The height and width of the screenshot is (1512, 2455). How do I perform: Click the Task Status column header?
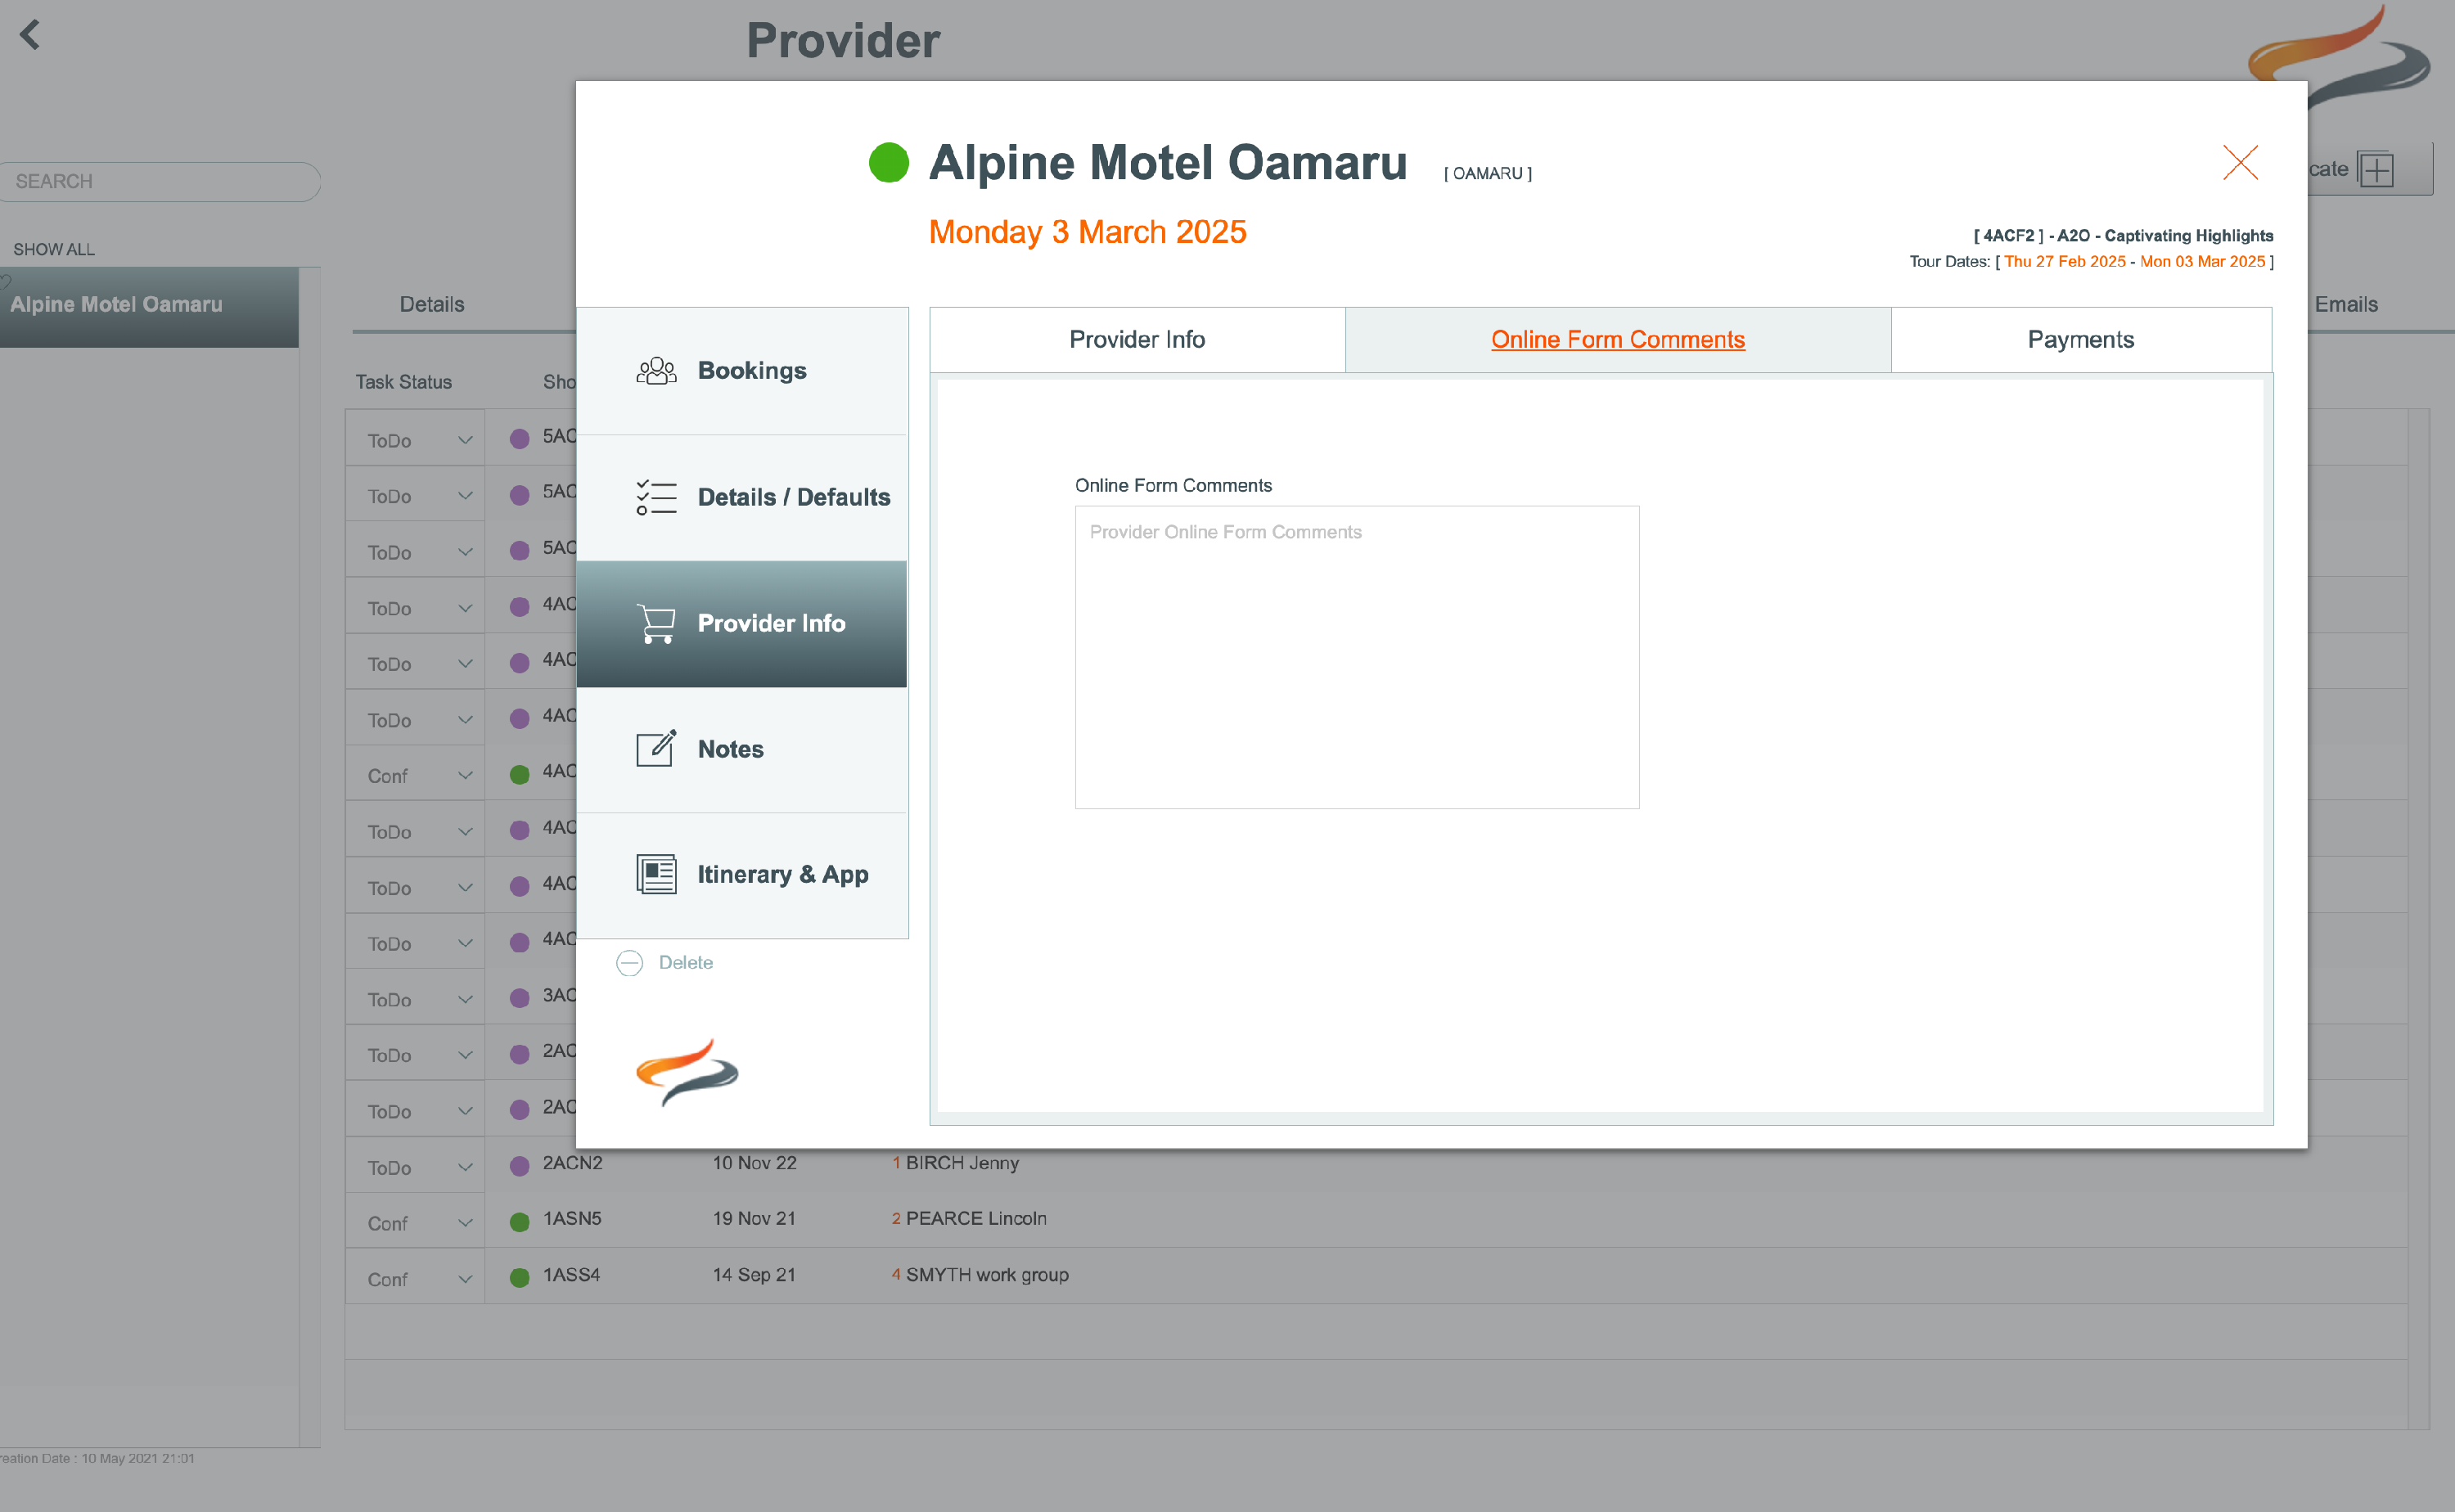click(x=403, y=382)
